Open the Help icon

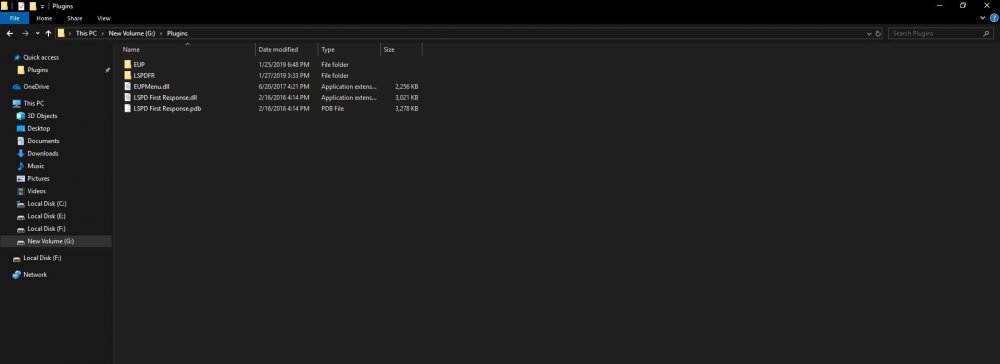(994, 18)
